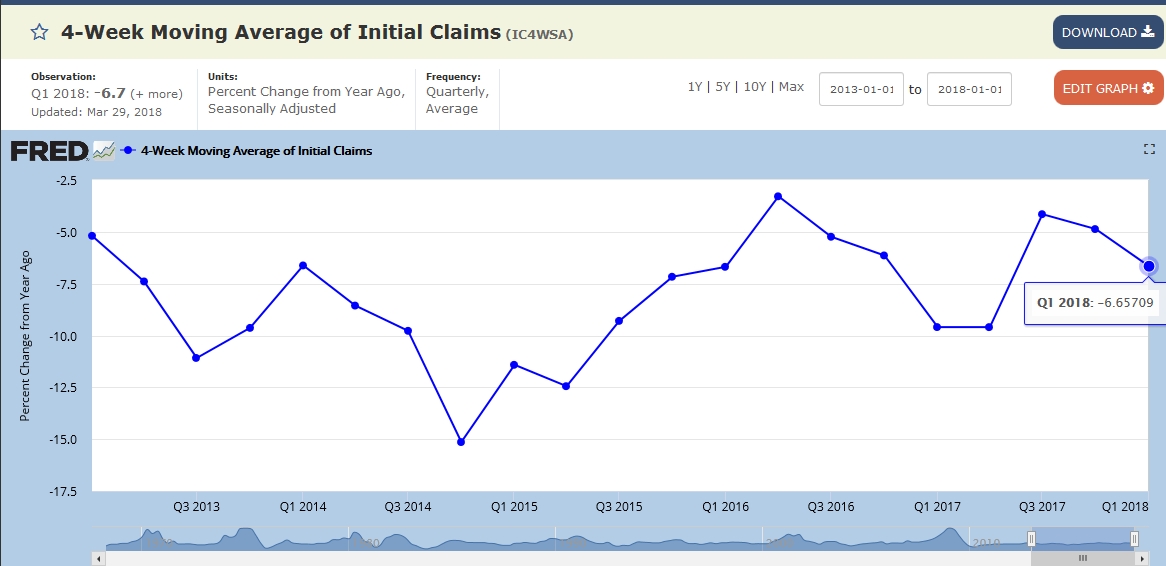Select the 1Y time range
This screenshot has width=1166, height=566.
tap(694, 87)
